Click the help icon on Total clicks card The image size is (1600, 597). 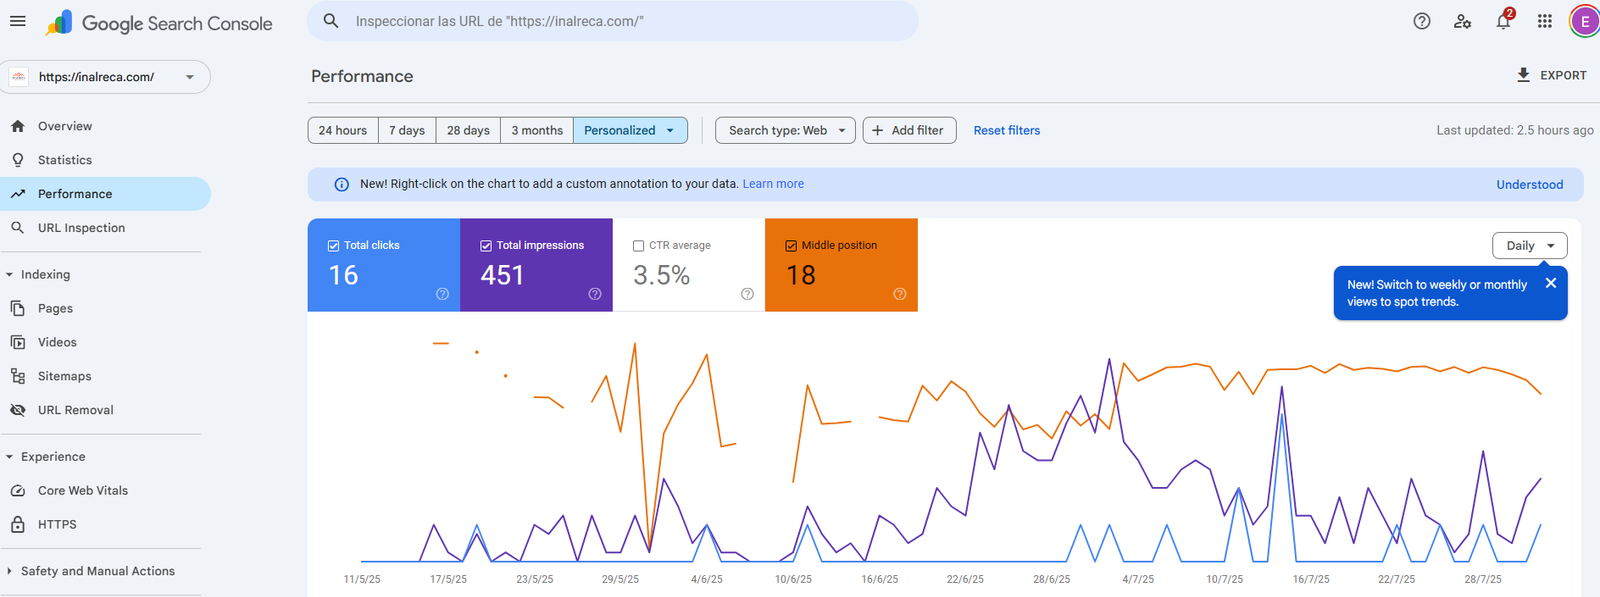pos(442,294)
